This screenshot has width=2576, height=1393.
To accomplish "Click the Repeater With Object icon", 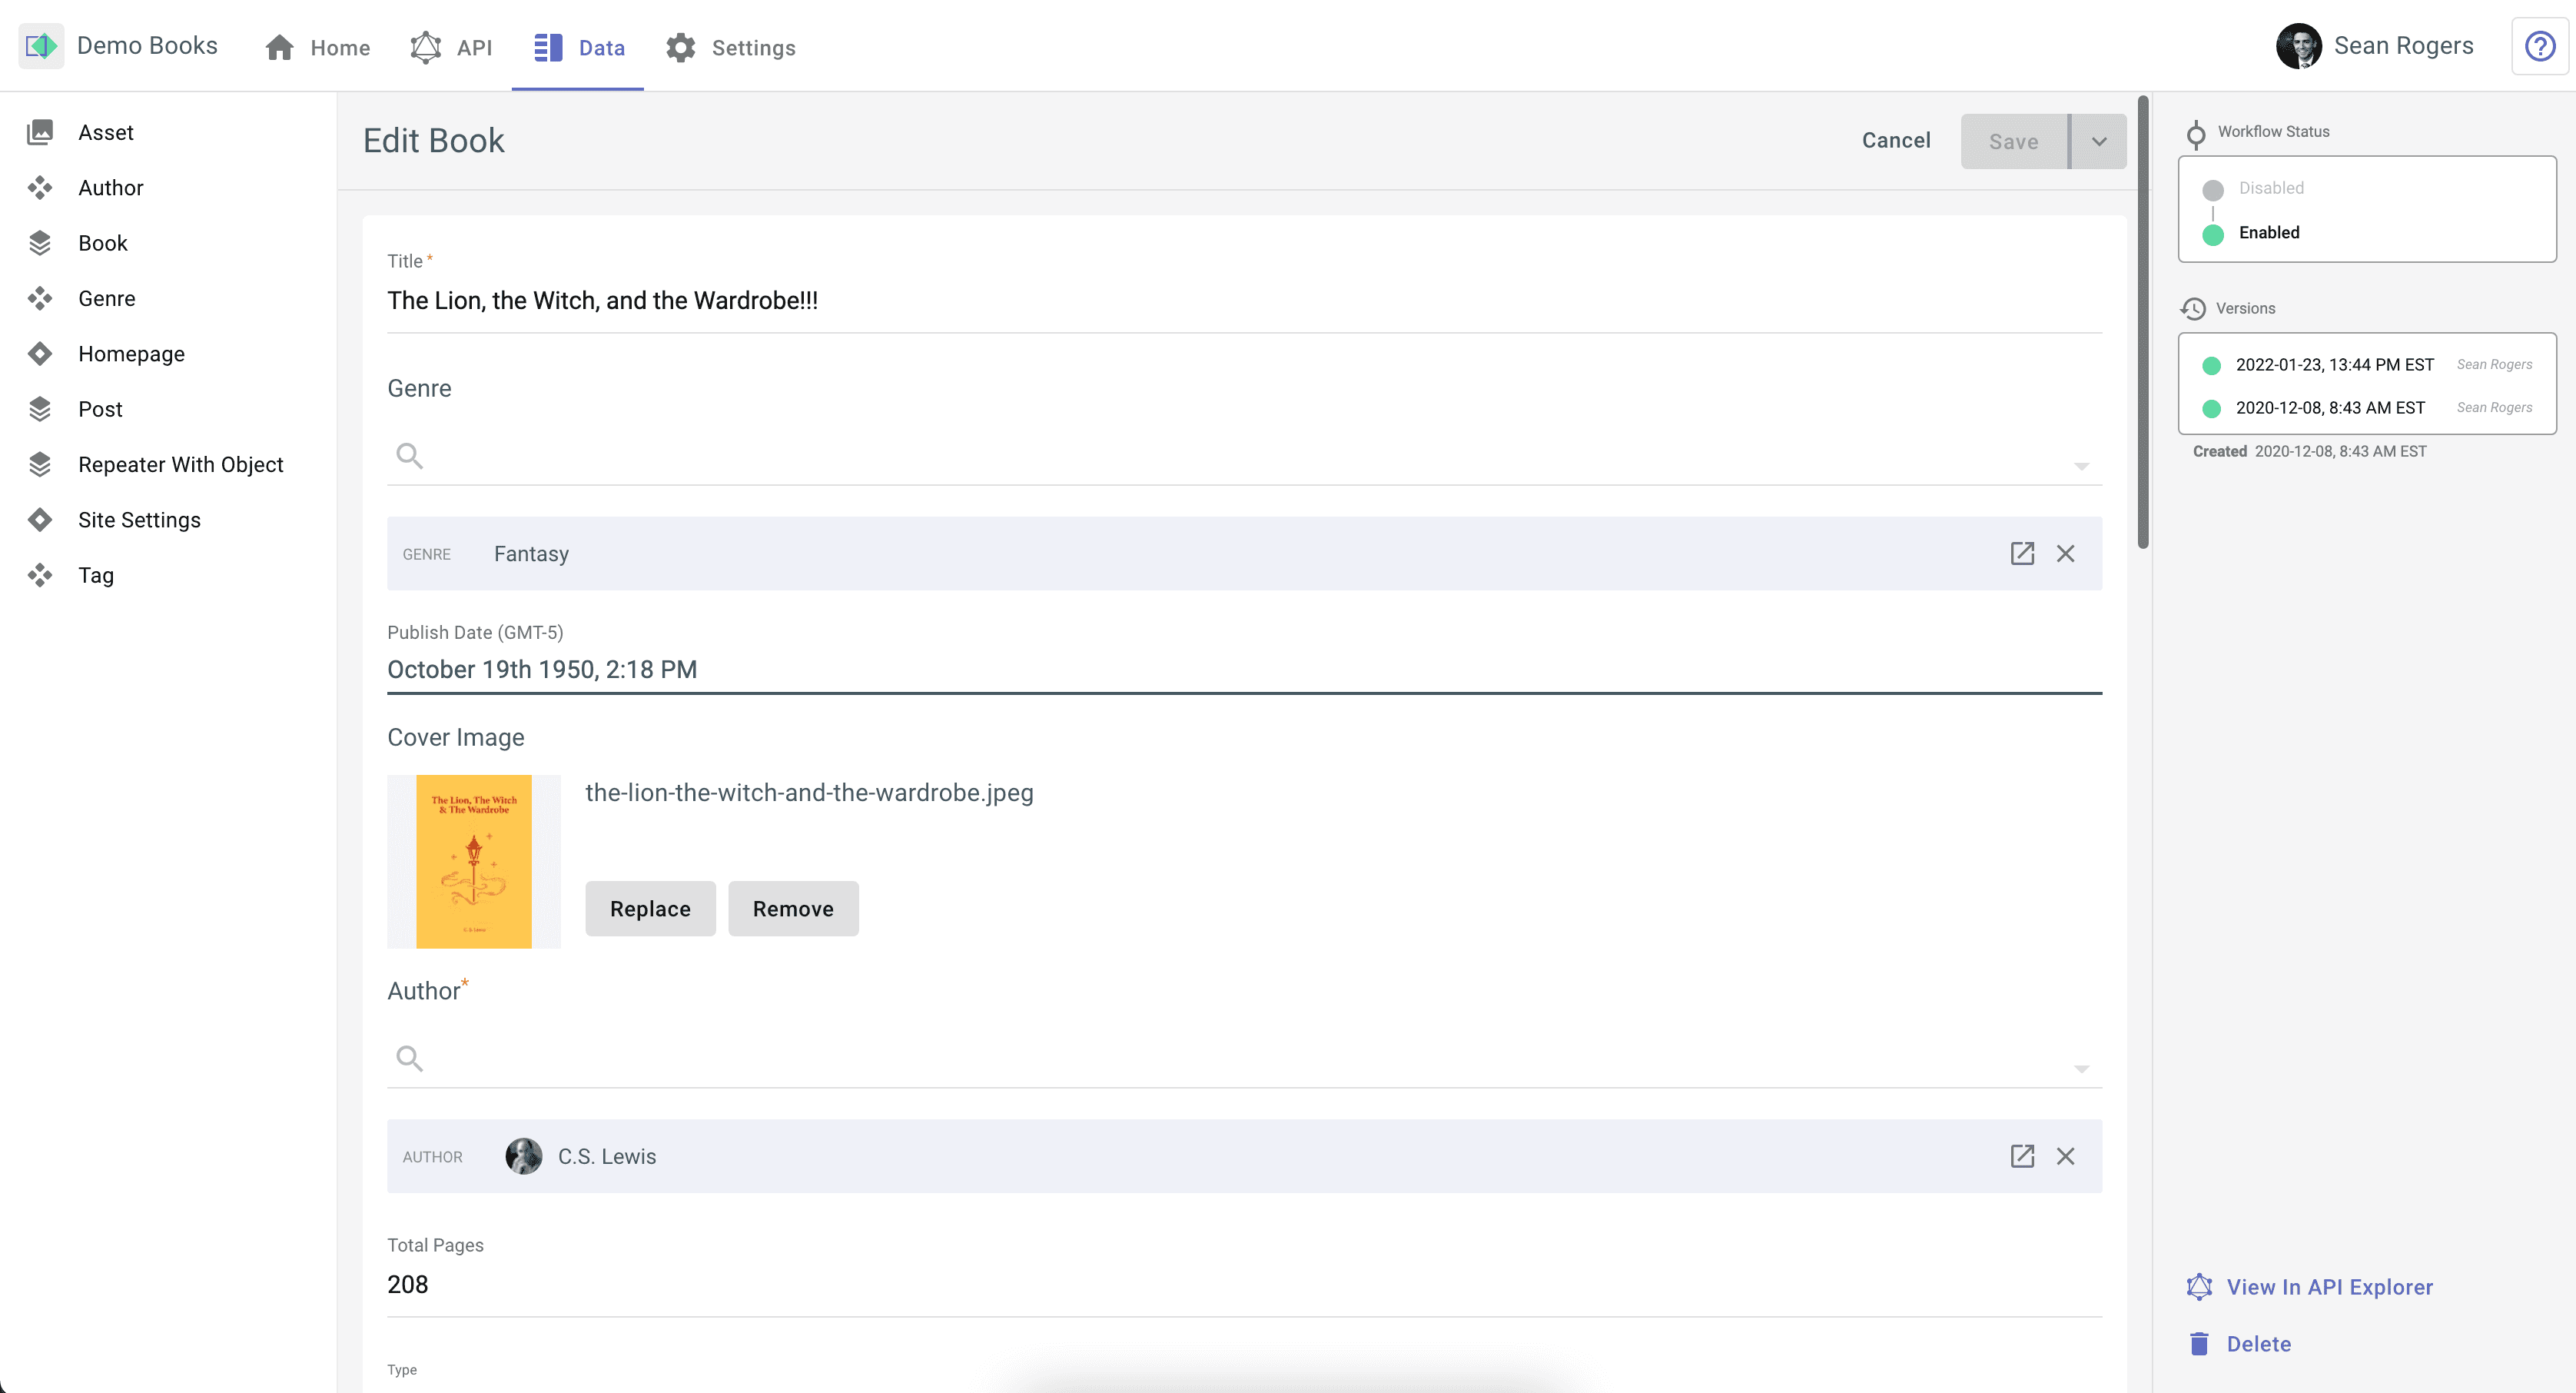I will (40, 464).
